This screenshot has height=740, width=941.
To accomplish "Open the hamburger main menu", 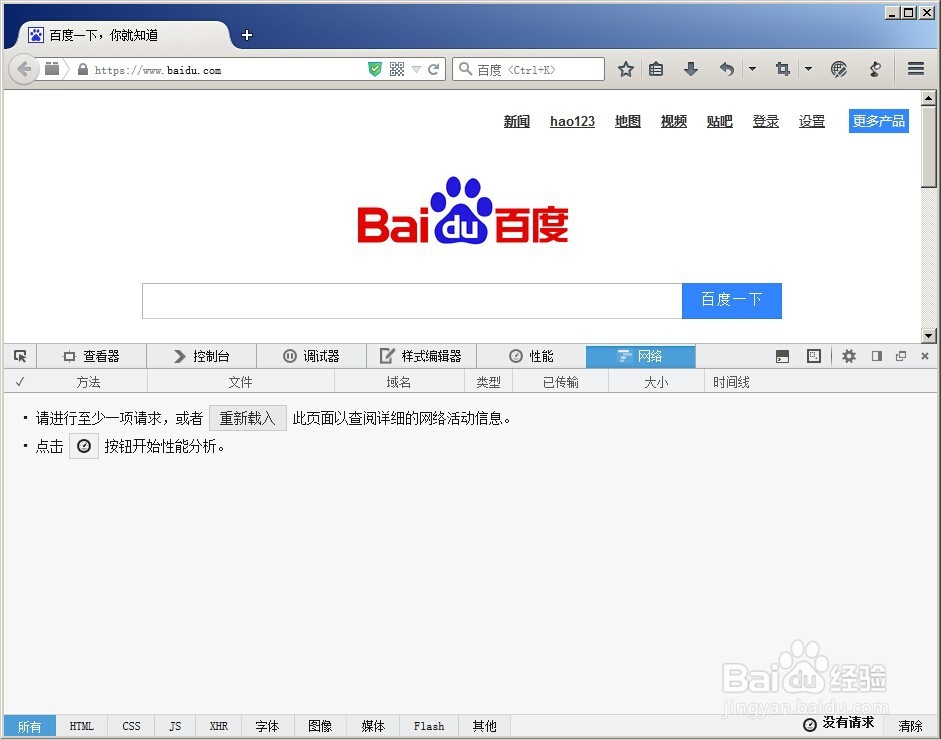I will click(916, 70).
